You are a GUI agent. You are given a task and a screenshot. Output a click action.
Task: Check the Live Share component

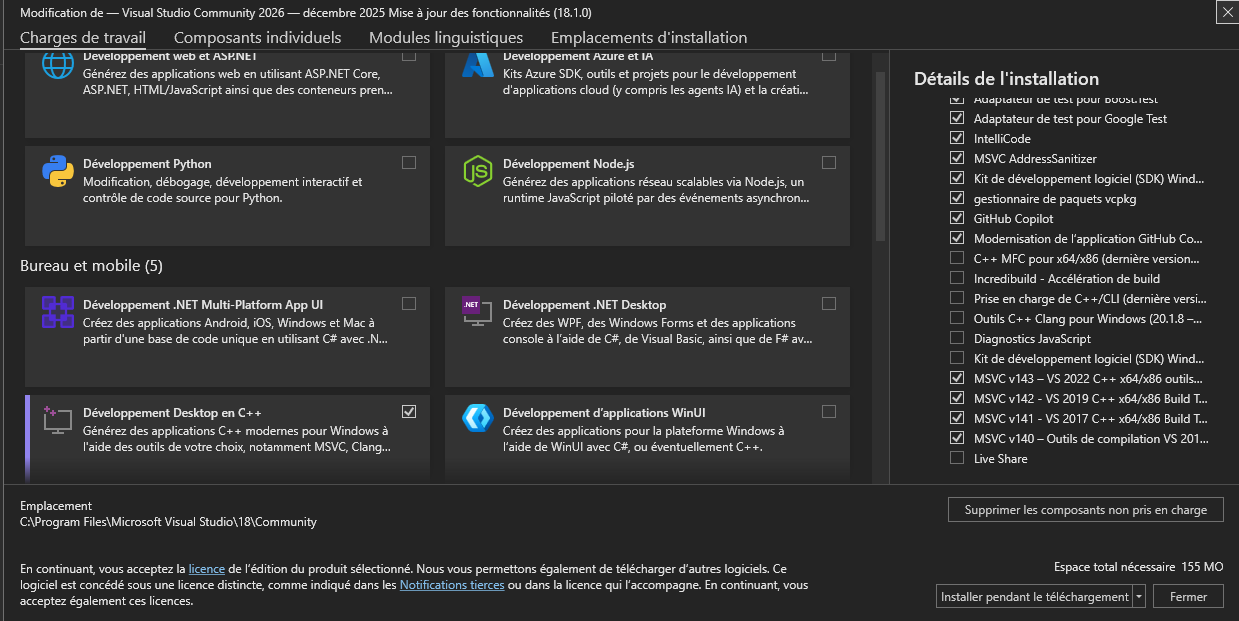point(957,459)
